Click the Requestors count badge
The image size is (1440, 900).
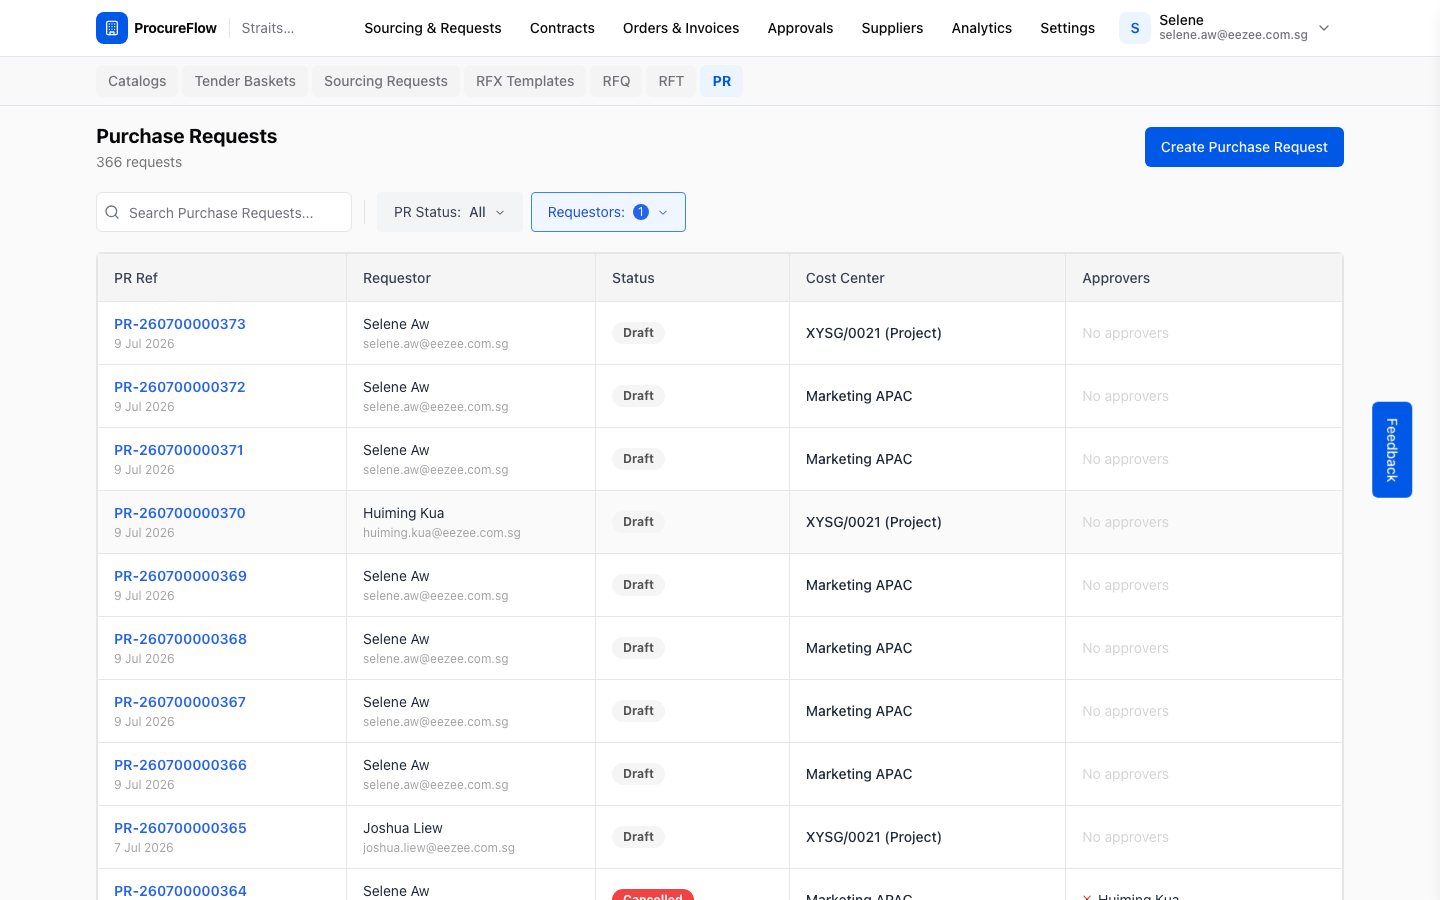tap(641, 212)
